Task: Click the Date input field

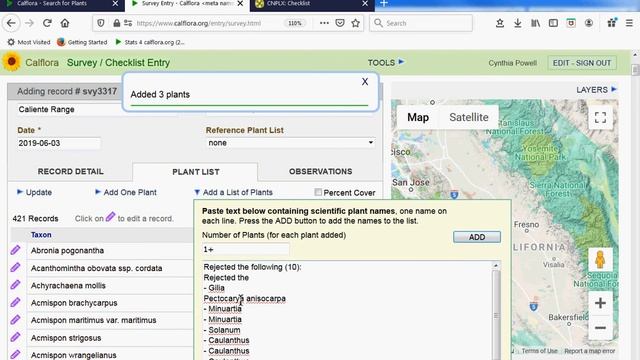Action: pyautogui.click(x=59, y=143)
